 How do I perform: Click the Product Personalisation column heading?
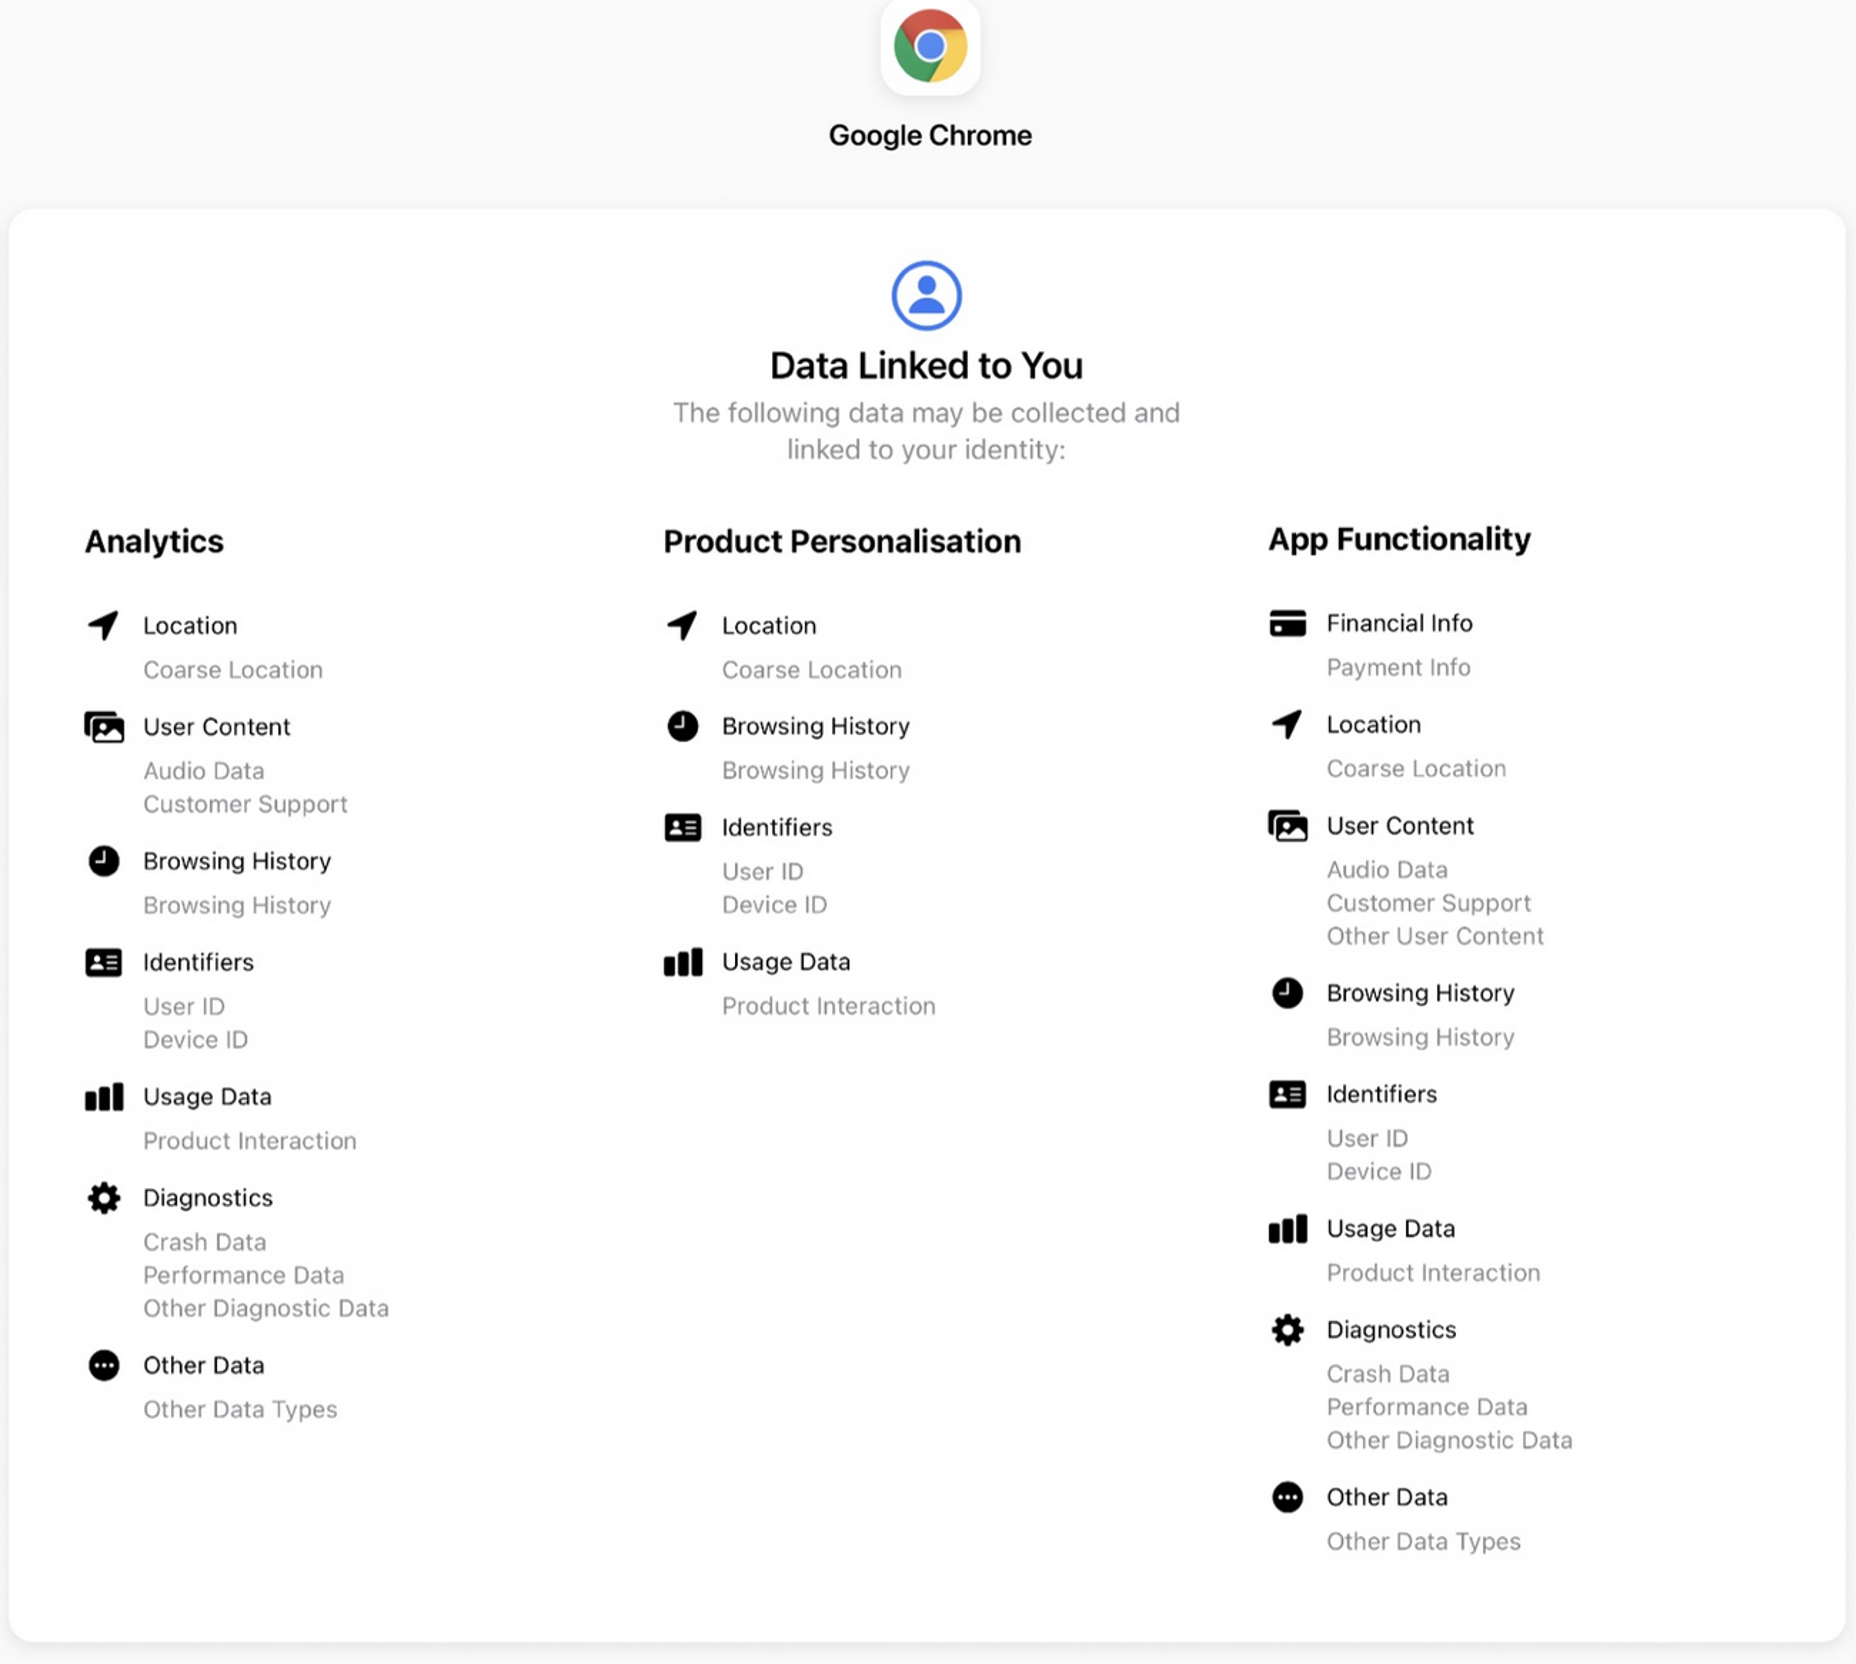[x=842, y=541]
